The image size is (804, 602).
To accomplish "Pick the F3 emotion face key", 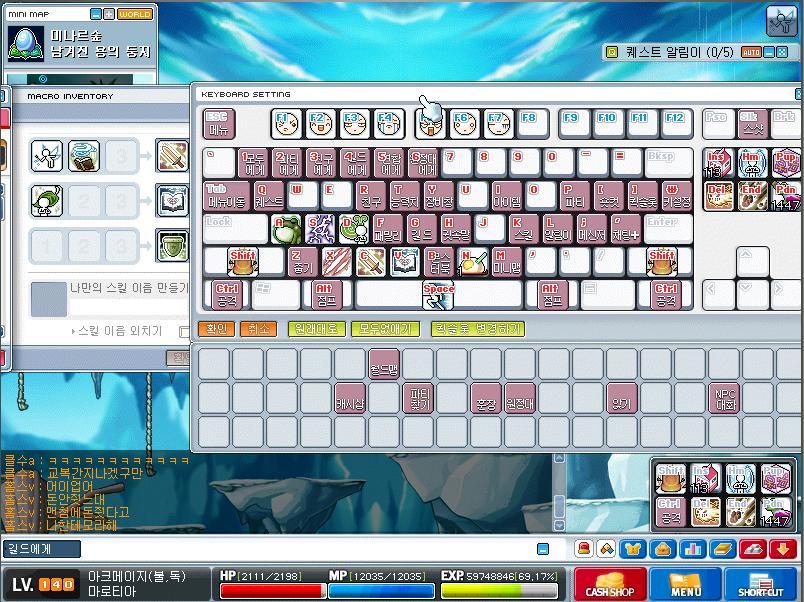I will point(355,124).
